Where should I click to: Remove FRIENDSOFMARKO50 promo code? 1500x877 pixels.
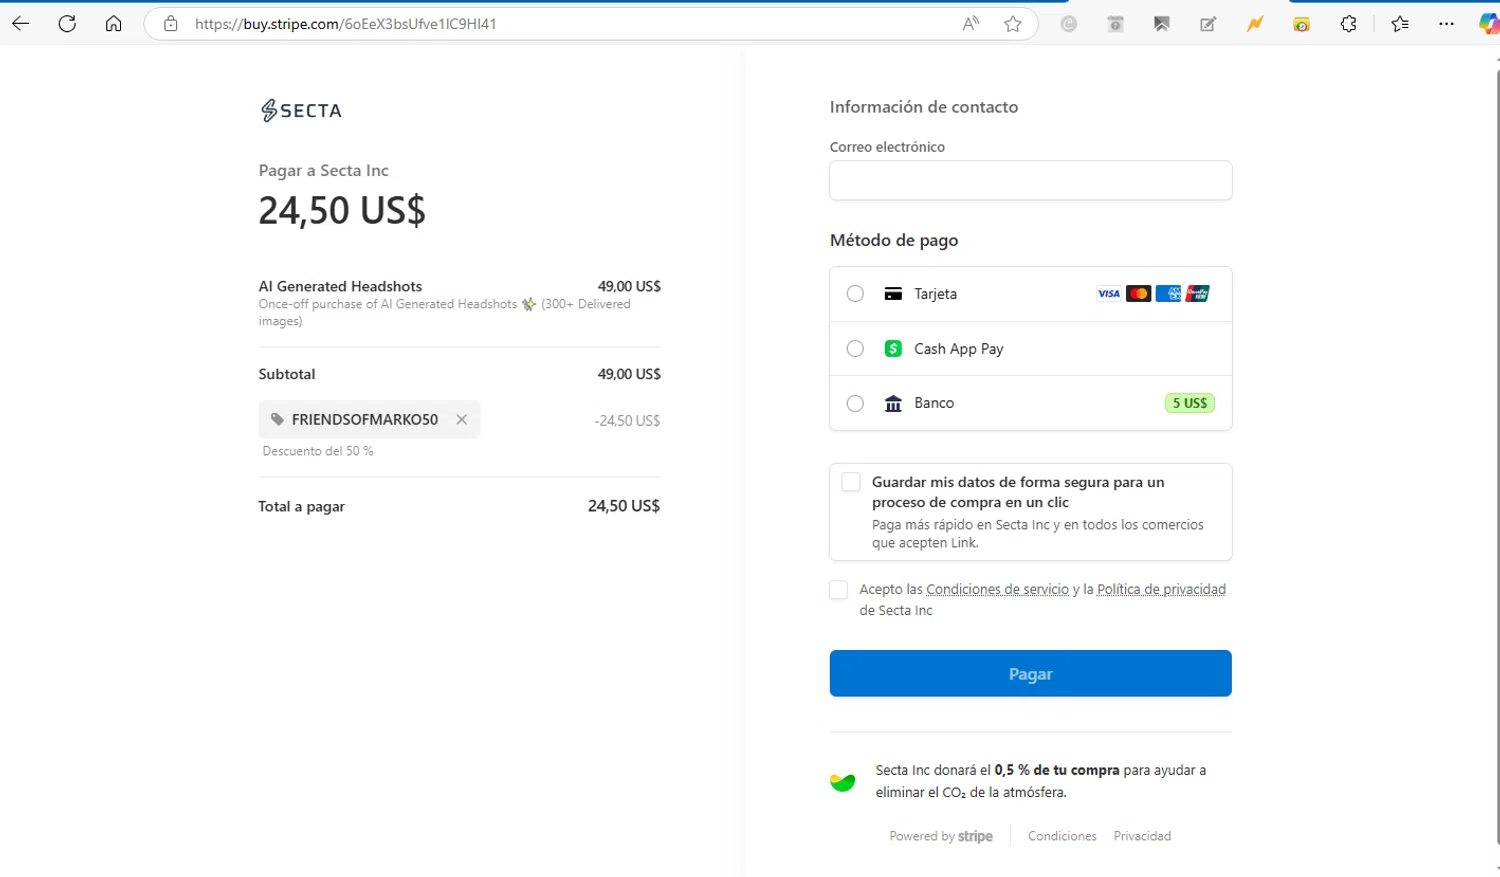pyautogui.click(x=462, y=419)
